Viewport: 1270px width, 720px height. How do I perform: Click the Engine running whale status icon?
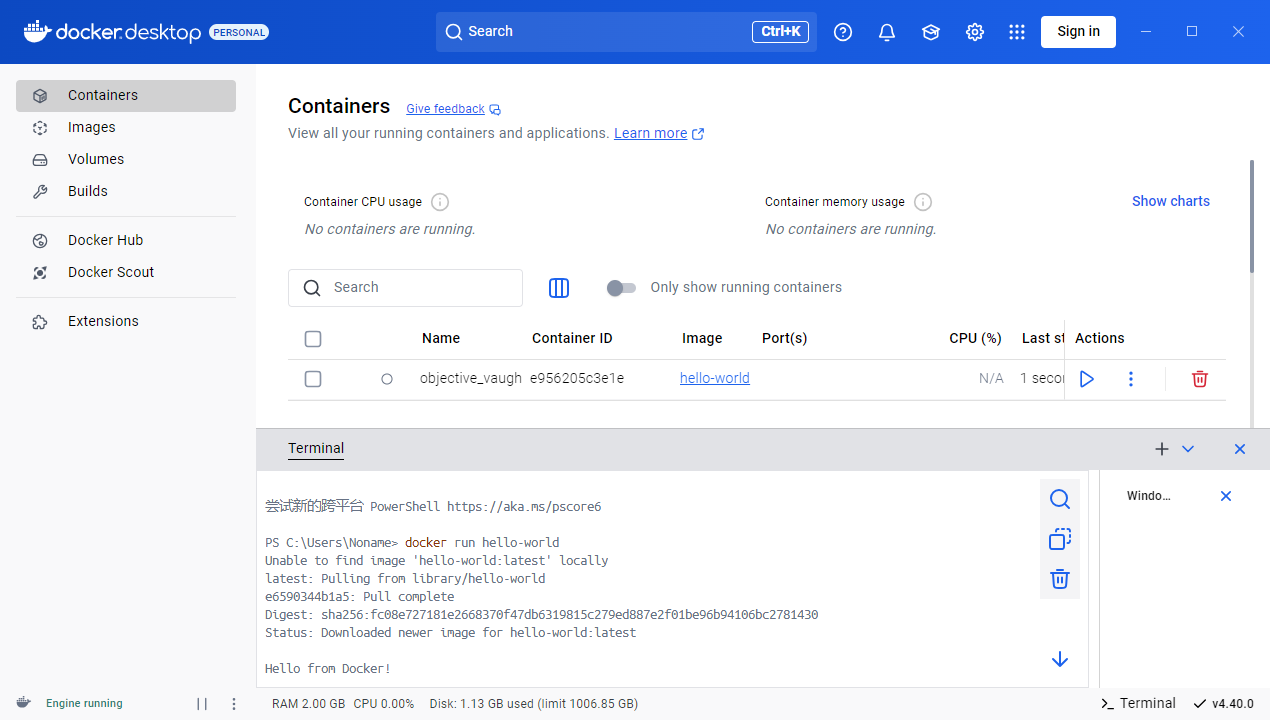point(24,703)
